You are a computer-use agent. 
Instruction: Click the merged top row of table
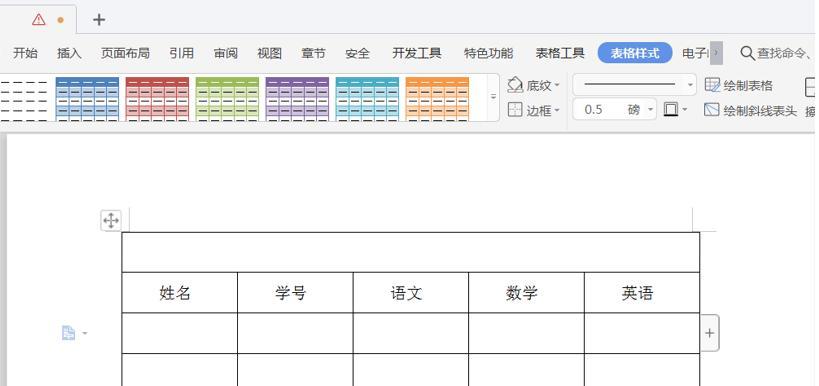[x=411, y=252]
